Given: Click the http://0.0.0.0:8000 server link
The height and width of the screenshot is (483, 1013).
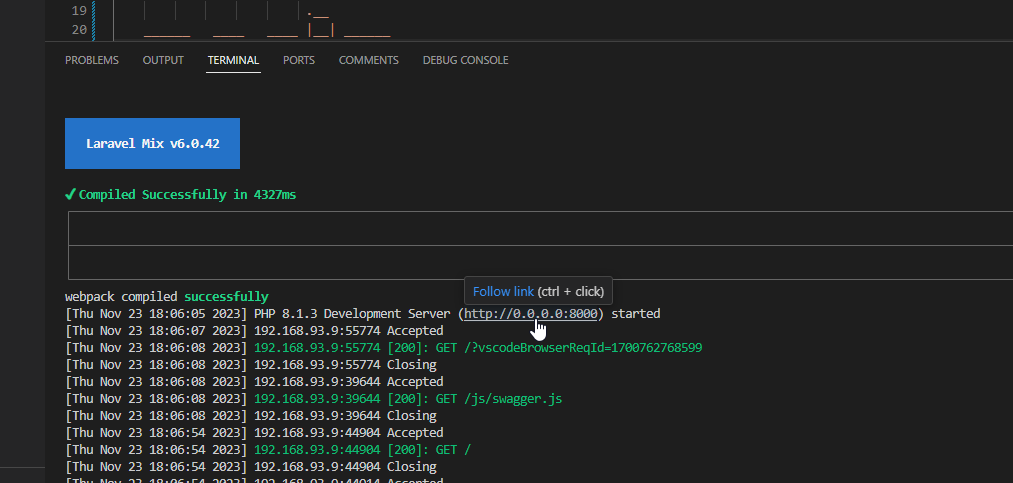Looking at the screenshot, I should pyautogui.click(x=531, y=314).
